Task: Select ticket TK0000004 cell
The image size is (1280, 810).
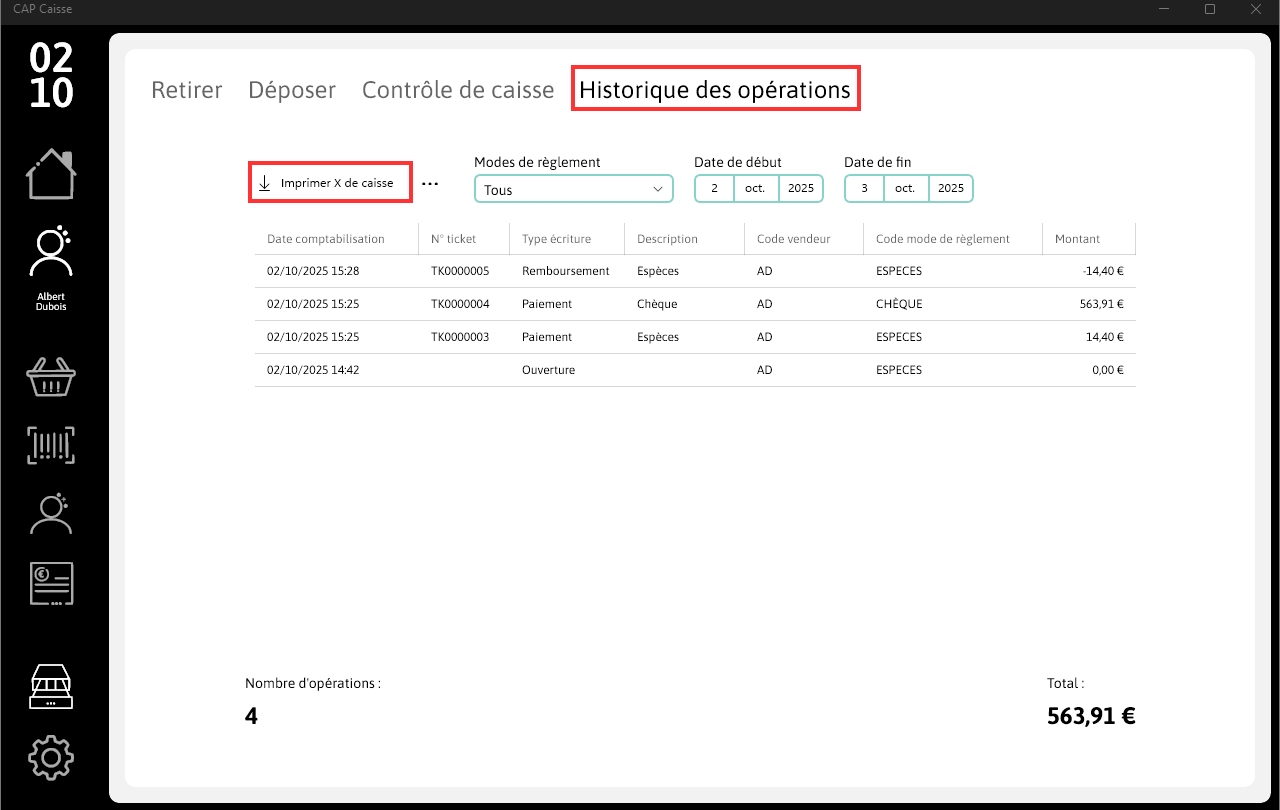Action: (460, 304)
